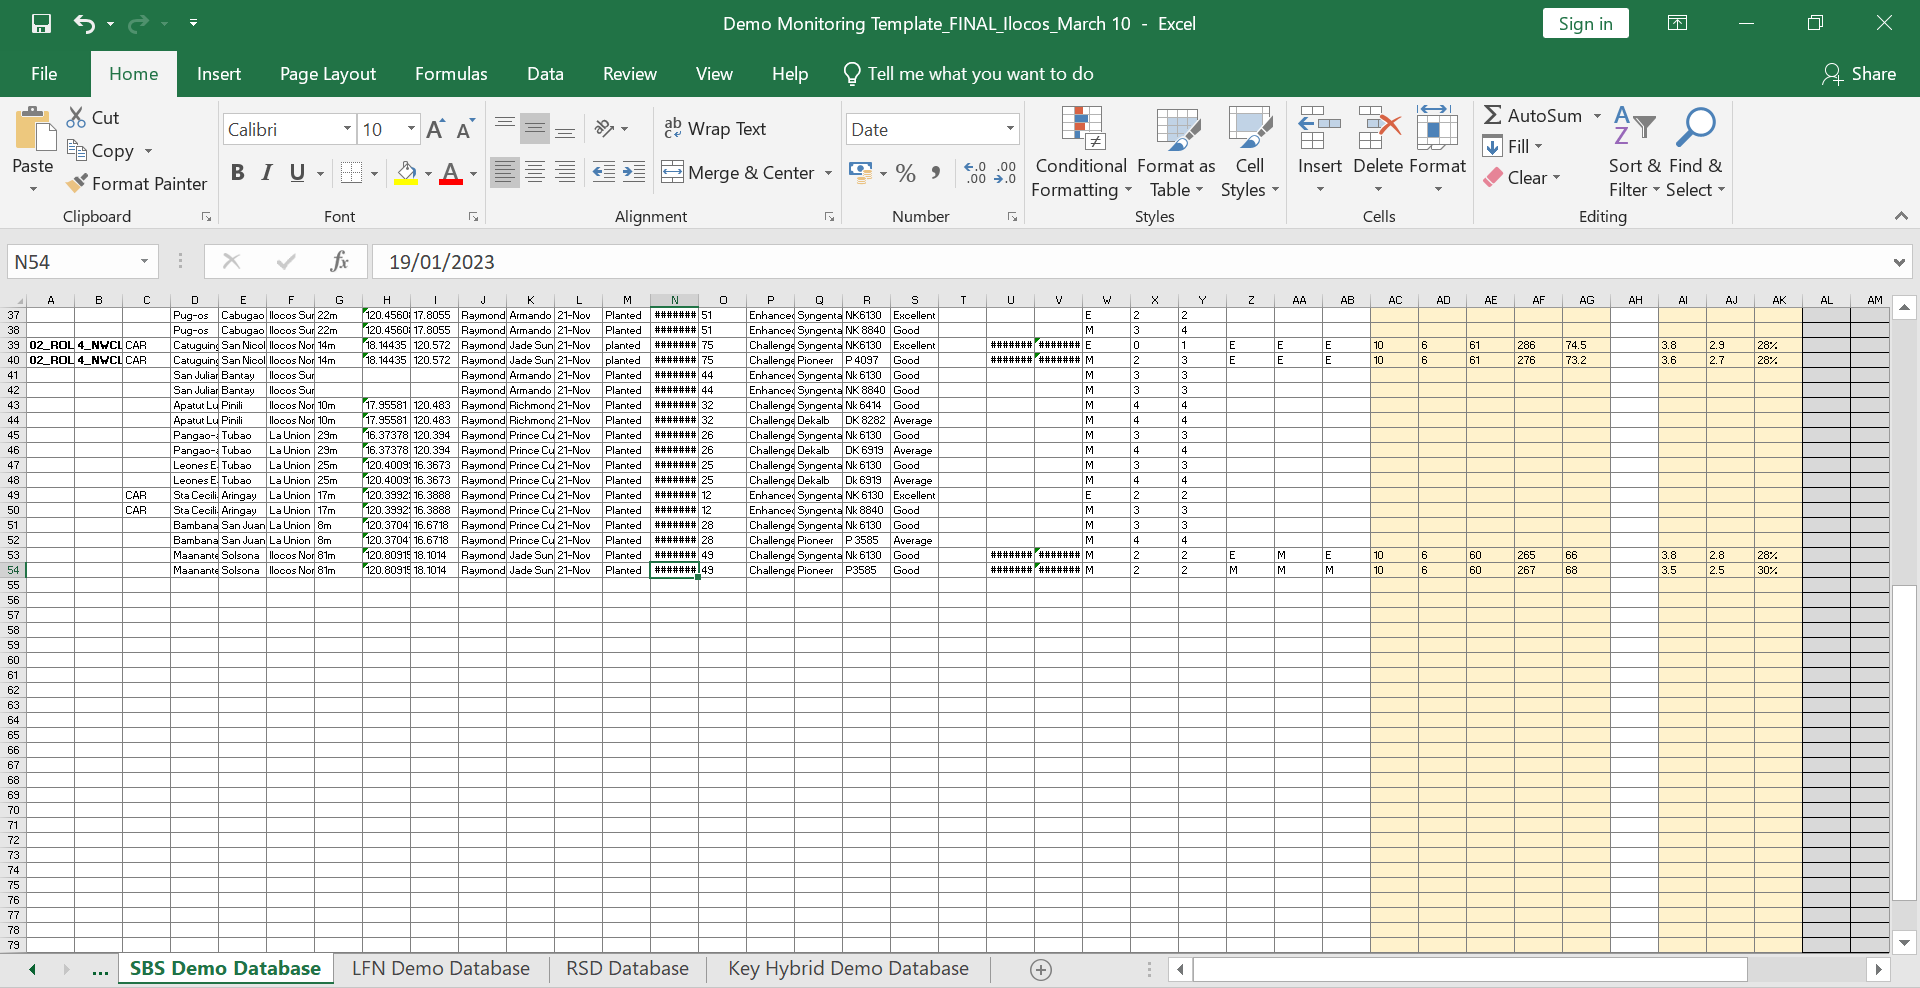Undo the last action
This screenshot has height=988, width=1920.
(85, 23)
